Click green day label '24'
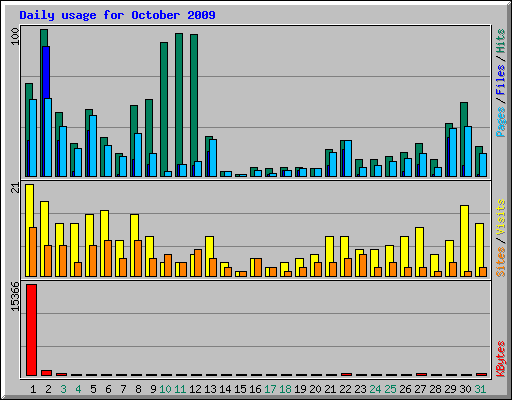 pyautogui.click(x=375, y=389)
